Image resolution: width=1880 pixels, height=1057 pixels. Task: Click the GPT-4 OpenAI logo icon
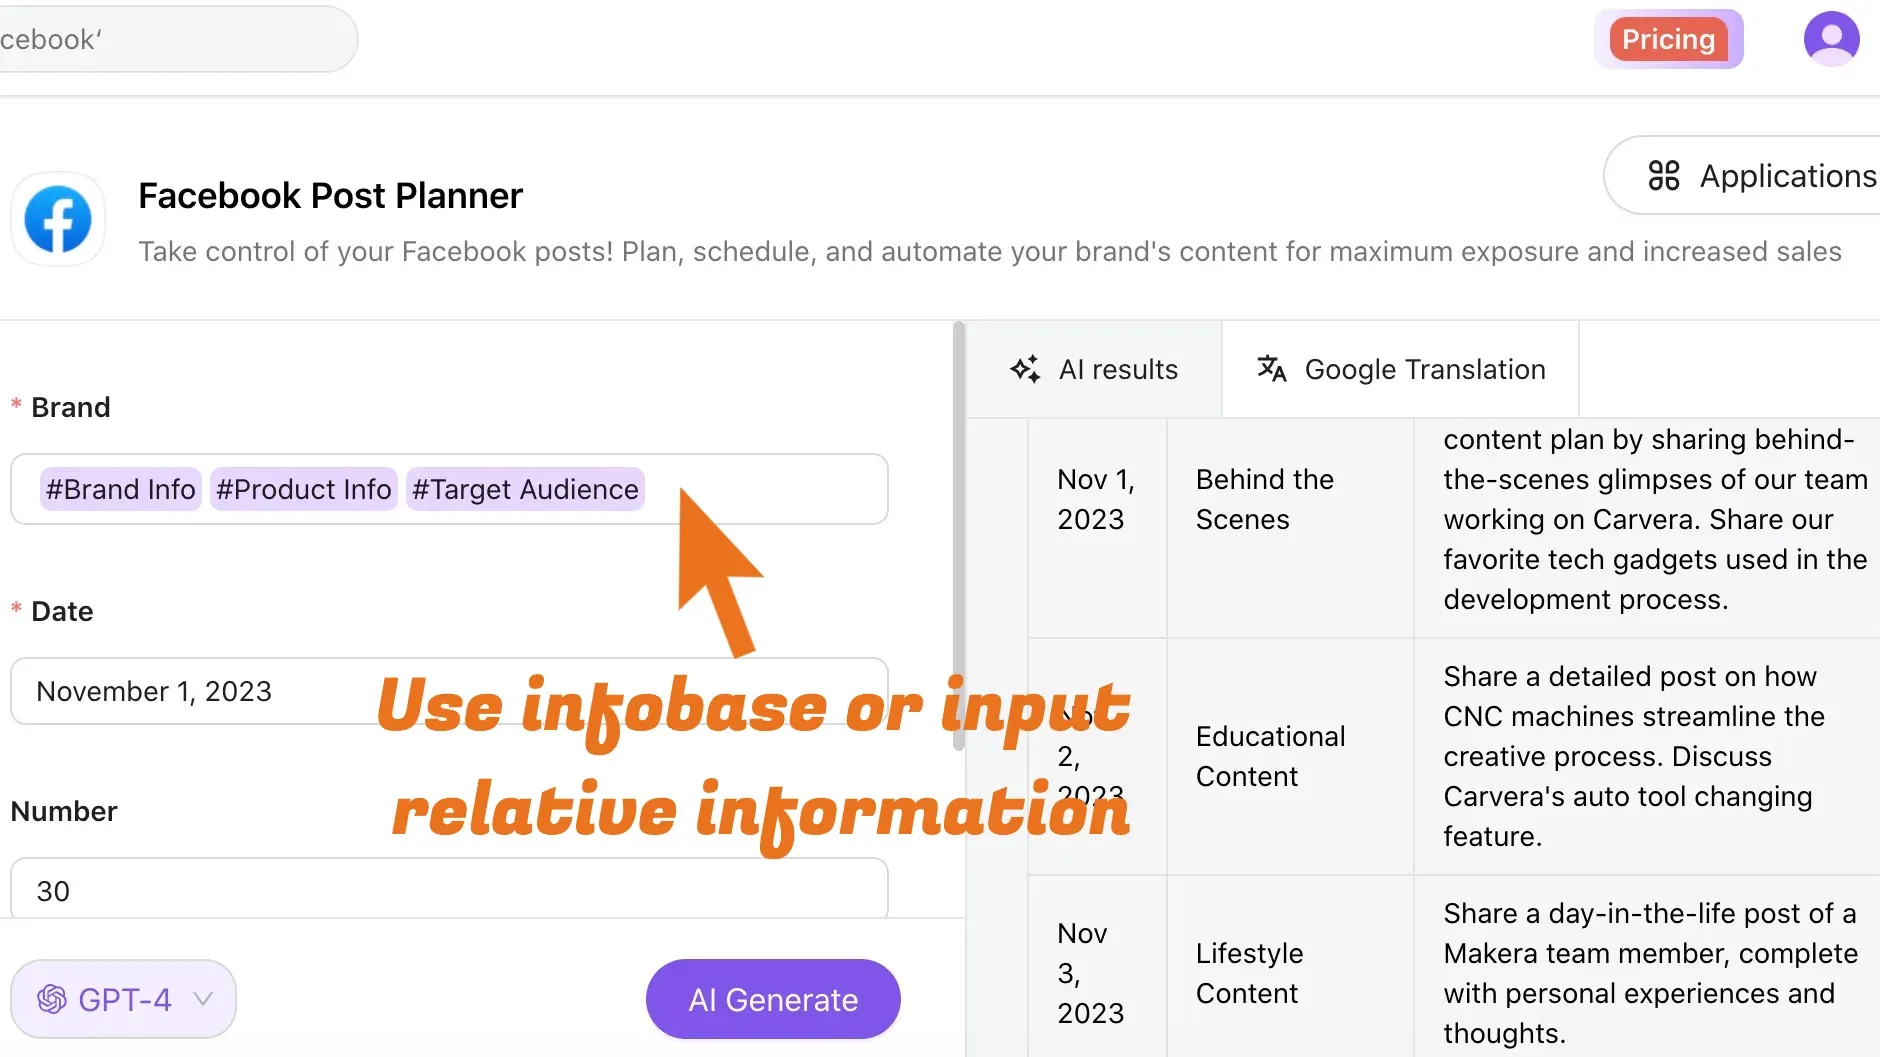52,999
